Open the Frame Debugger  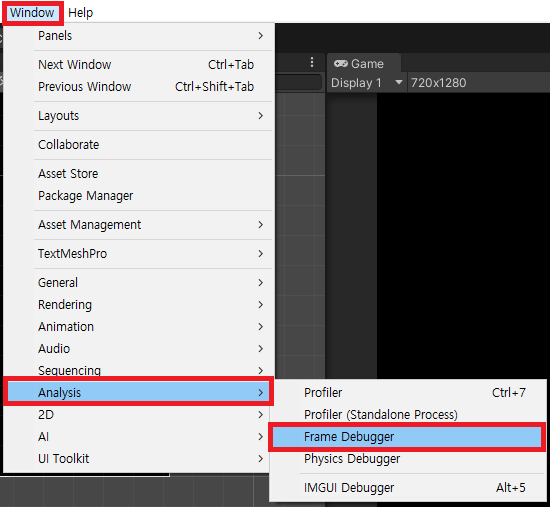408,437
